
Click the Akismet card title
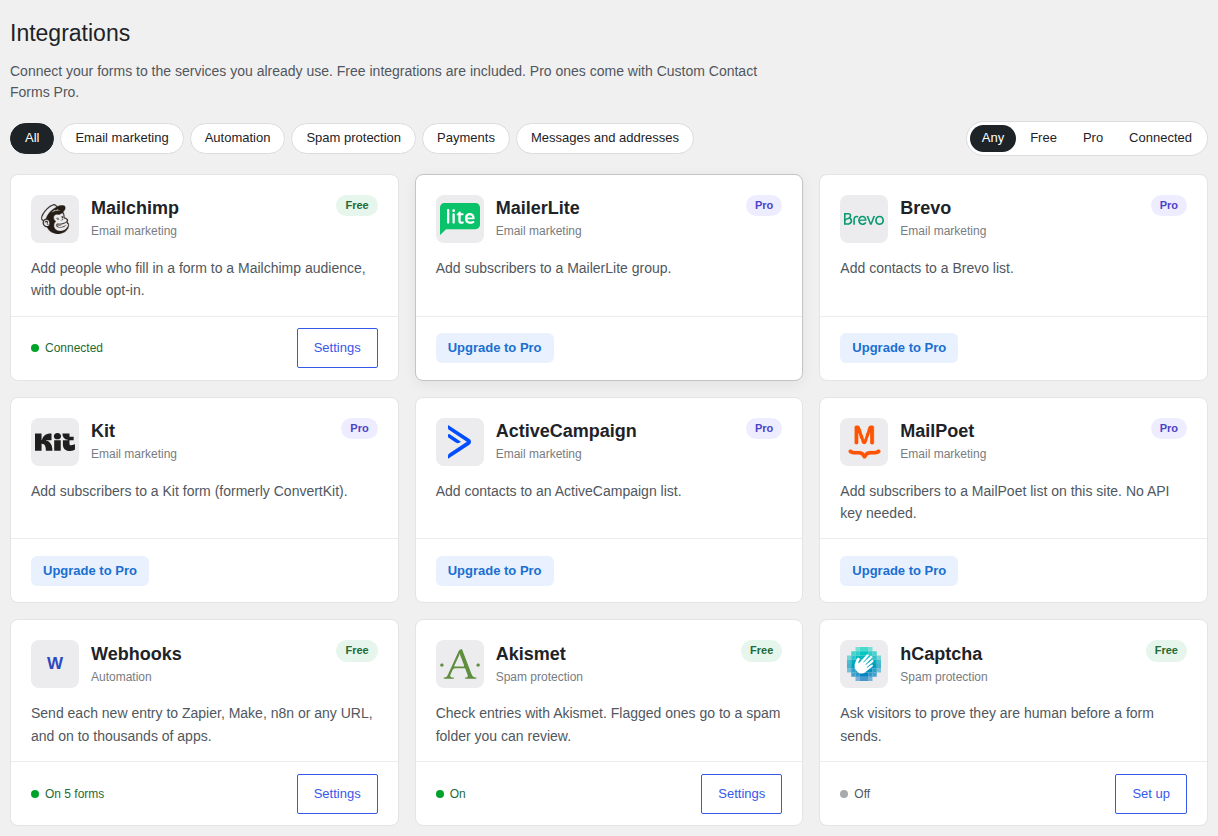tap(531, 654)
